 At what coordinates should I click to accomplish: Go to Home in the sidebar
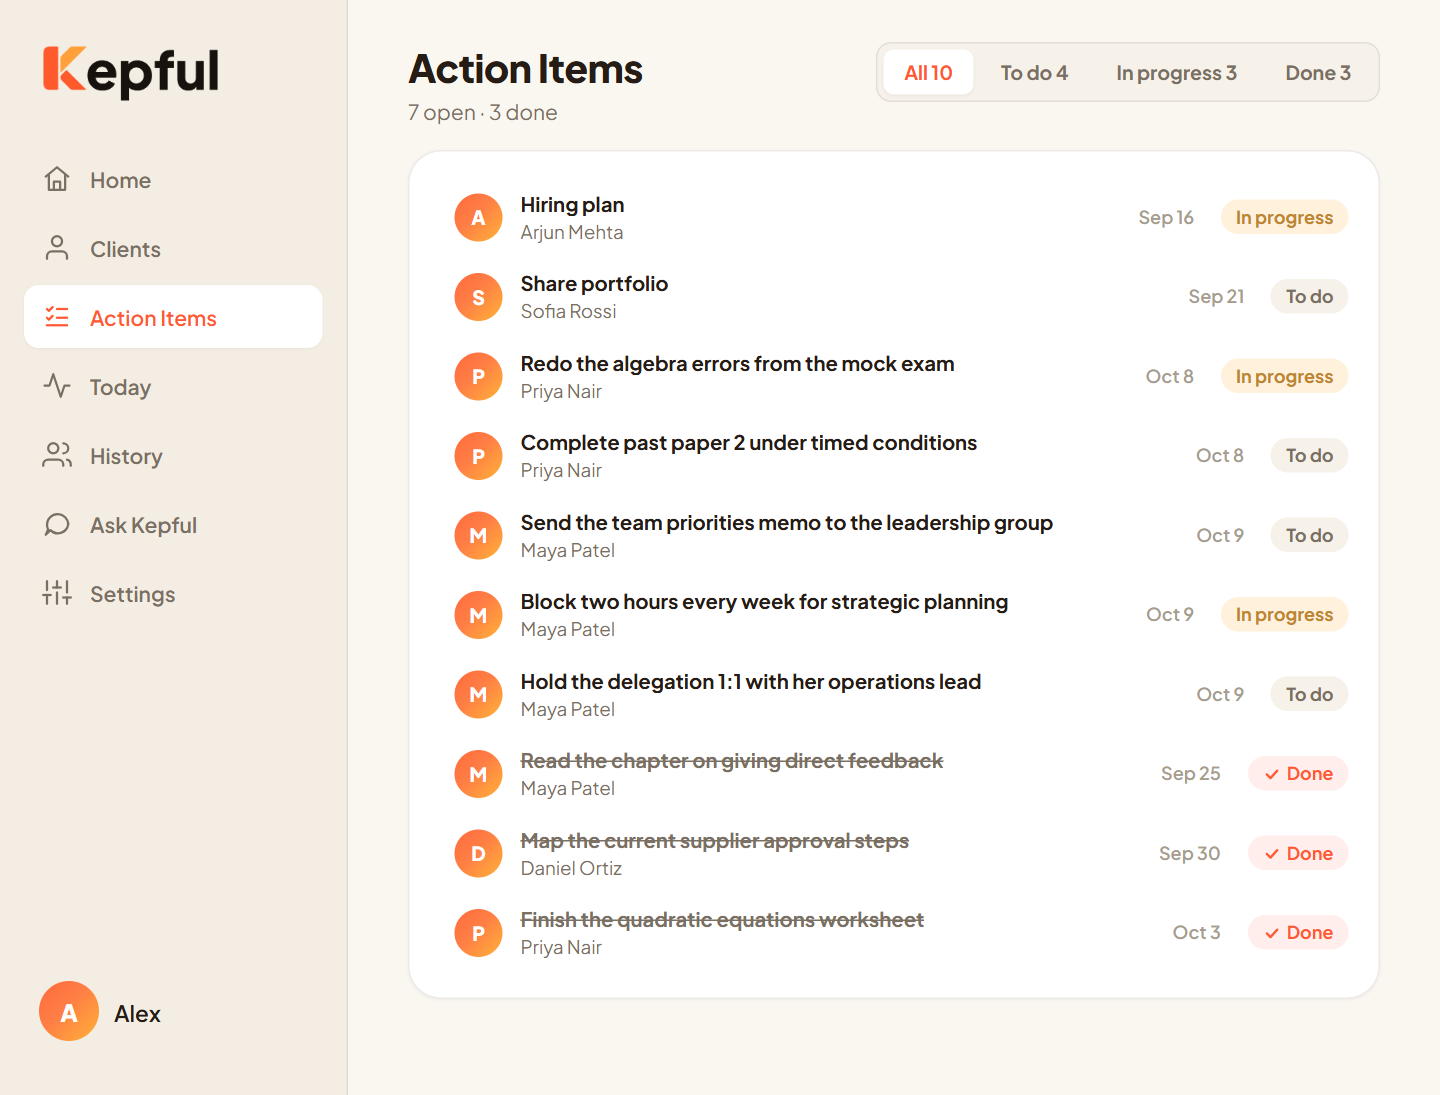pyautogui.click(x=173, y=180)
